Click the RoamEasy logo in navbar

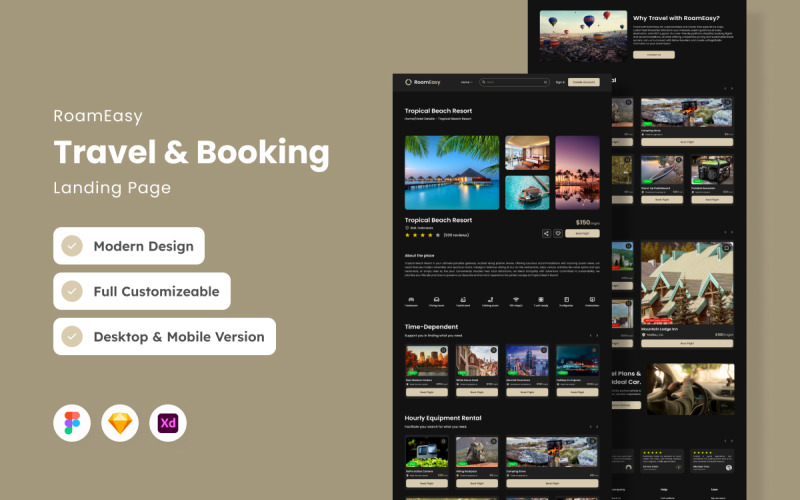pos(422,82)
